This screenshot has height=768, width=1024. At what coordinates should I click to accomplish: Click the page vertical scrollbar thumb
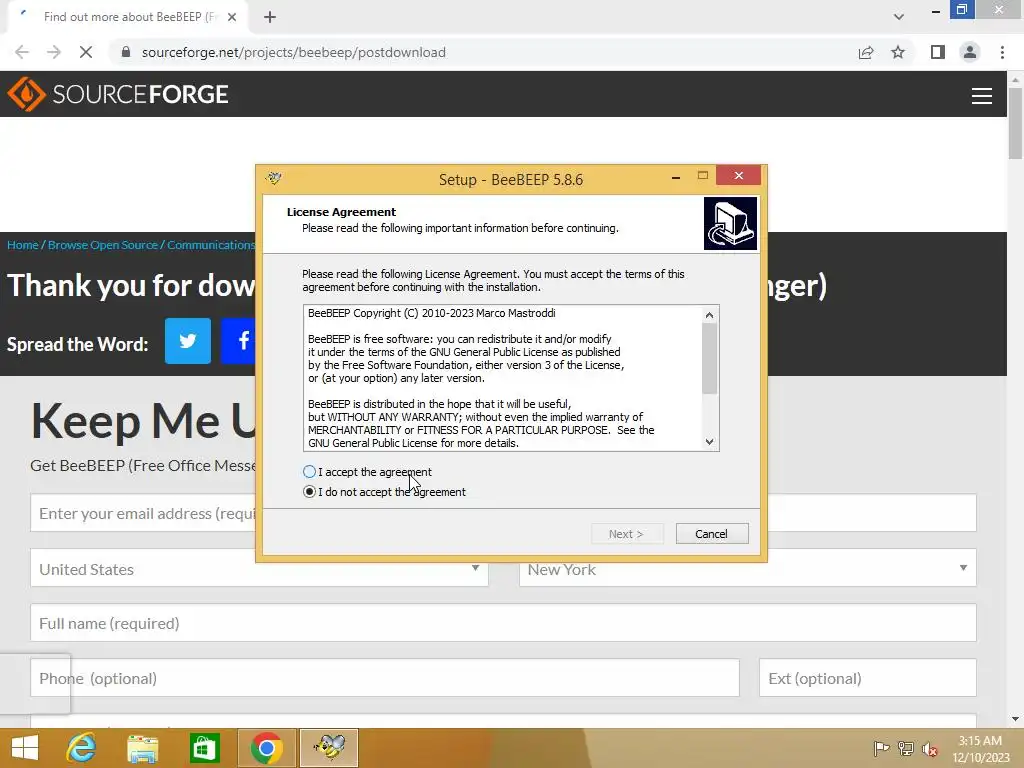1015,123
